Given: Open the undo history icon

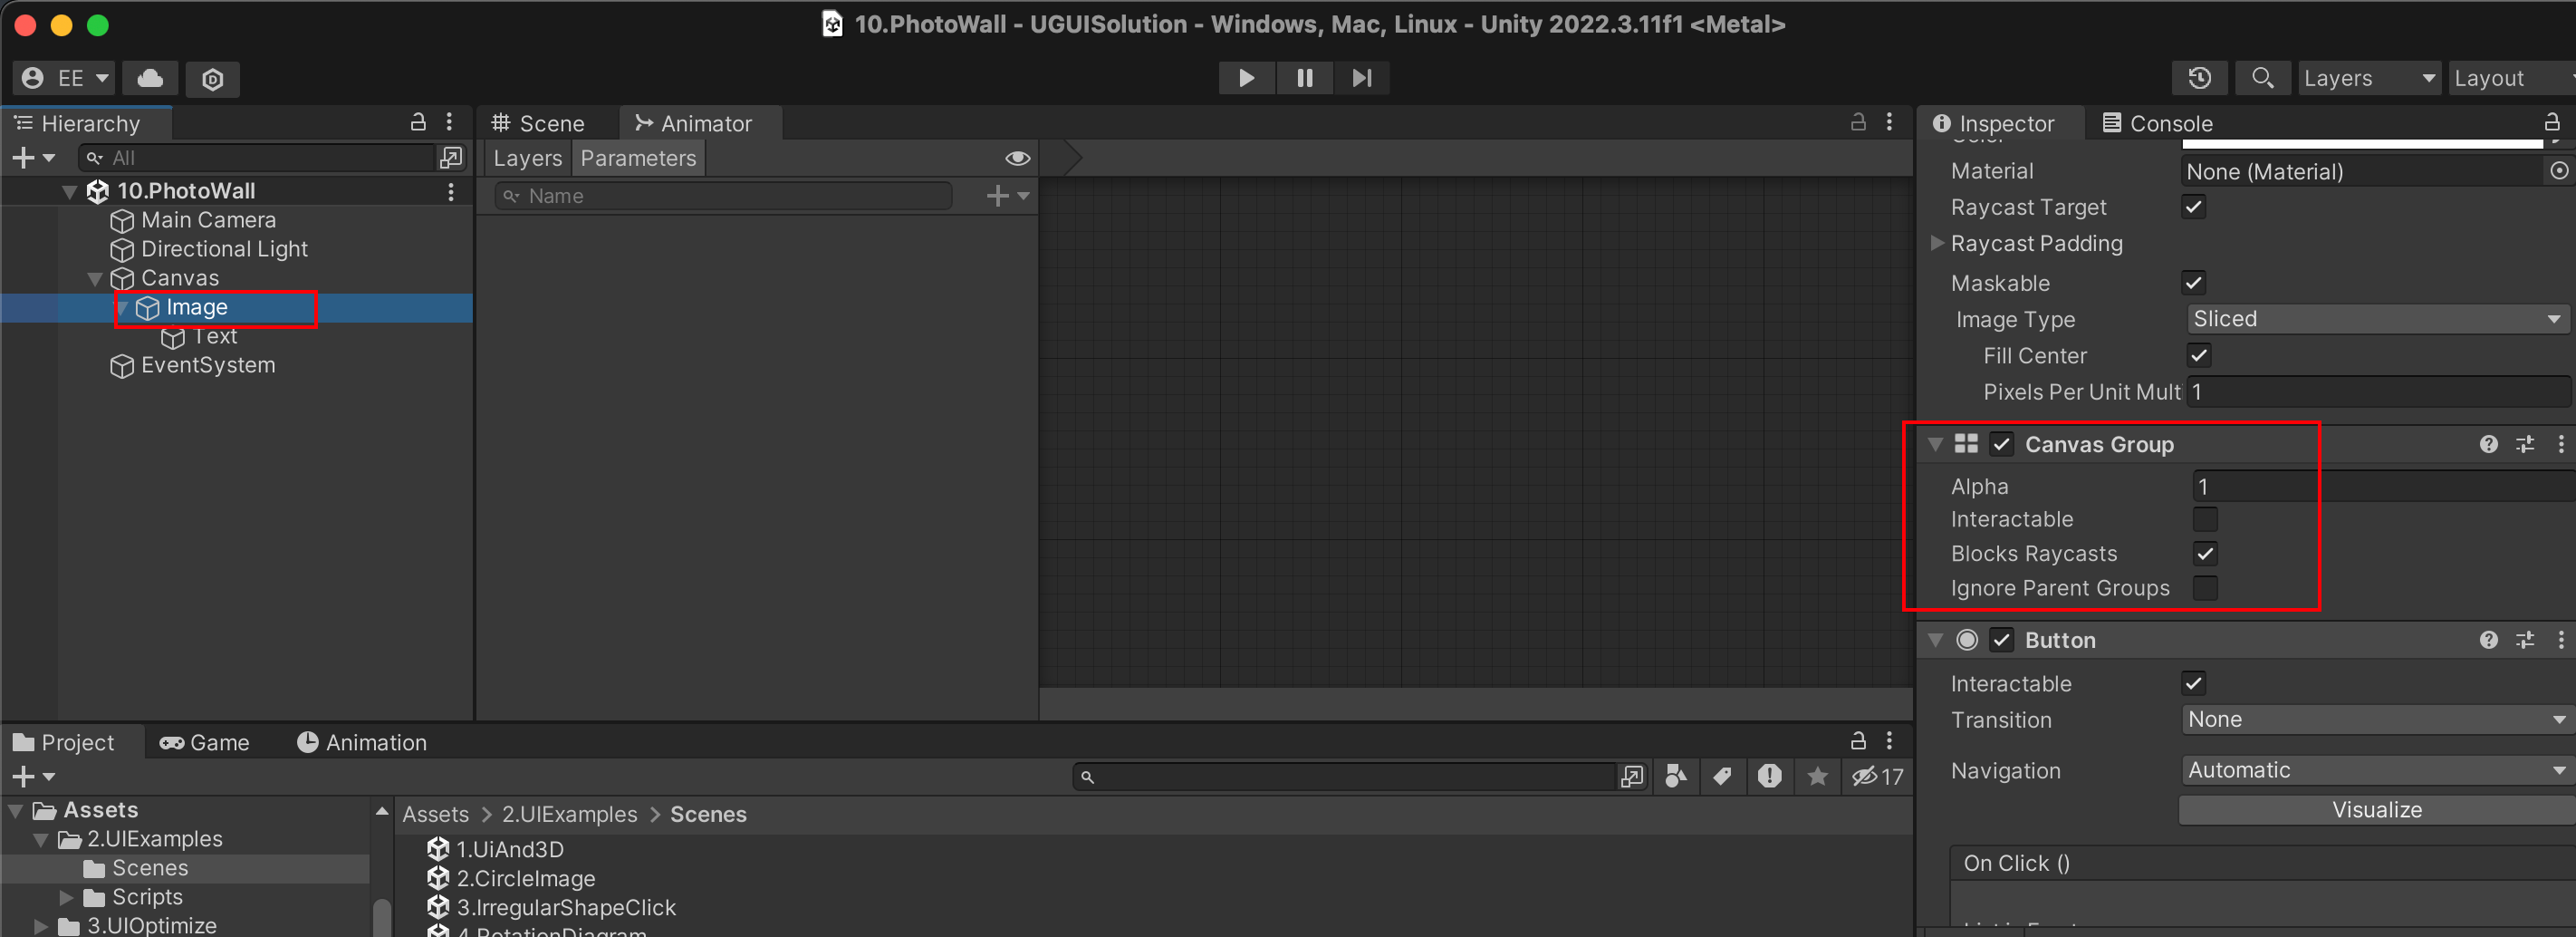Looking at the screenshot, I should 2199,78.
